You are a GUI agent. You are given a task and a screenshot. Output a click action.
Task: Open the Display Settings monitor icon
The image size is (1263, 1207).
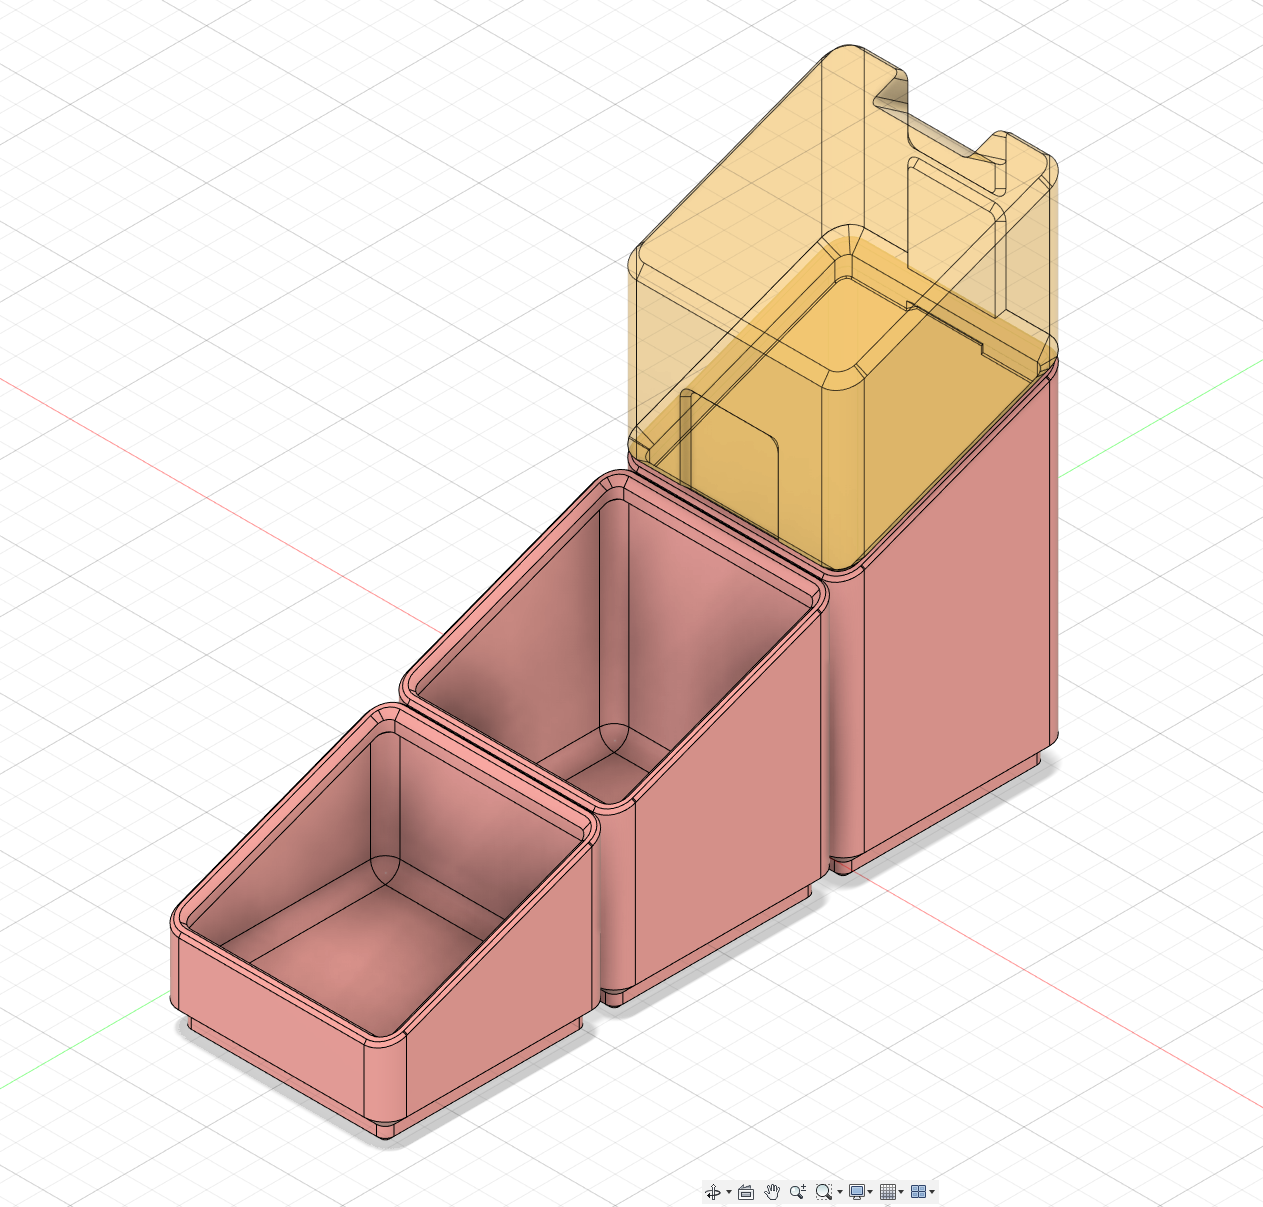click(x=857, y=1192)
